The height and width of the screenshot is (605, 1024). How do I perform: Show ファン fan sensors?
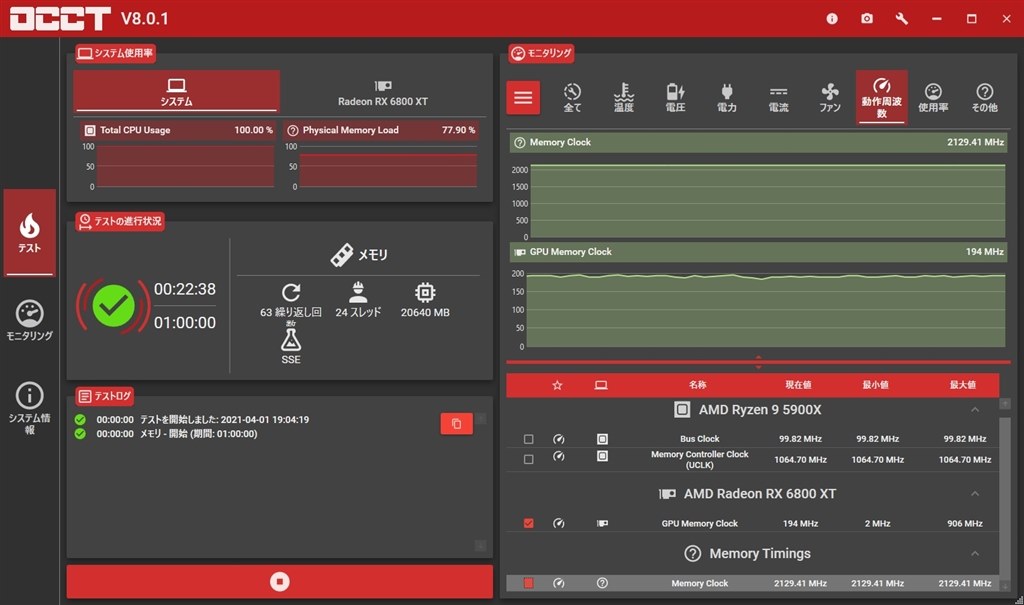(x=830, y=97)
